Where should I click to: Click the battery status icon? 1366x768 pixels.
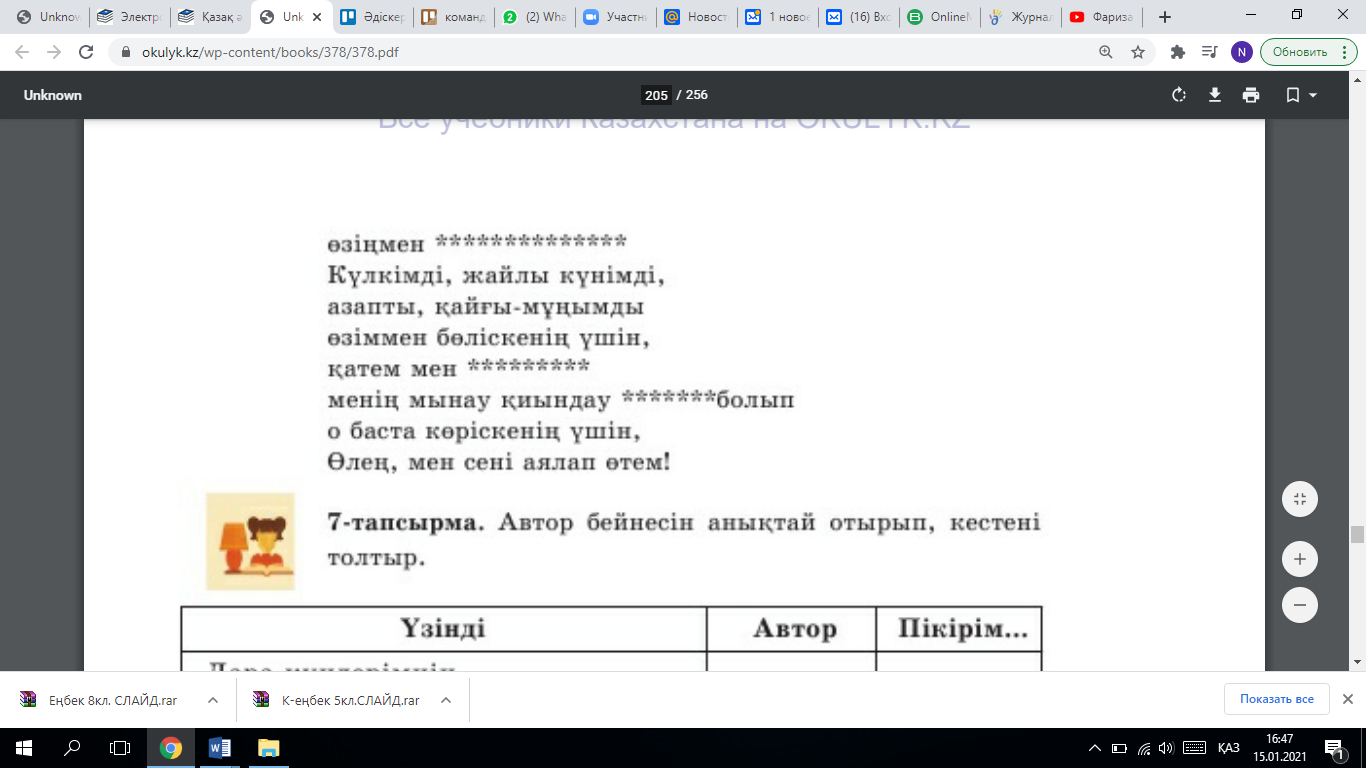(x=1120, y=748)
